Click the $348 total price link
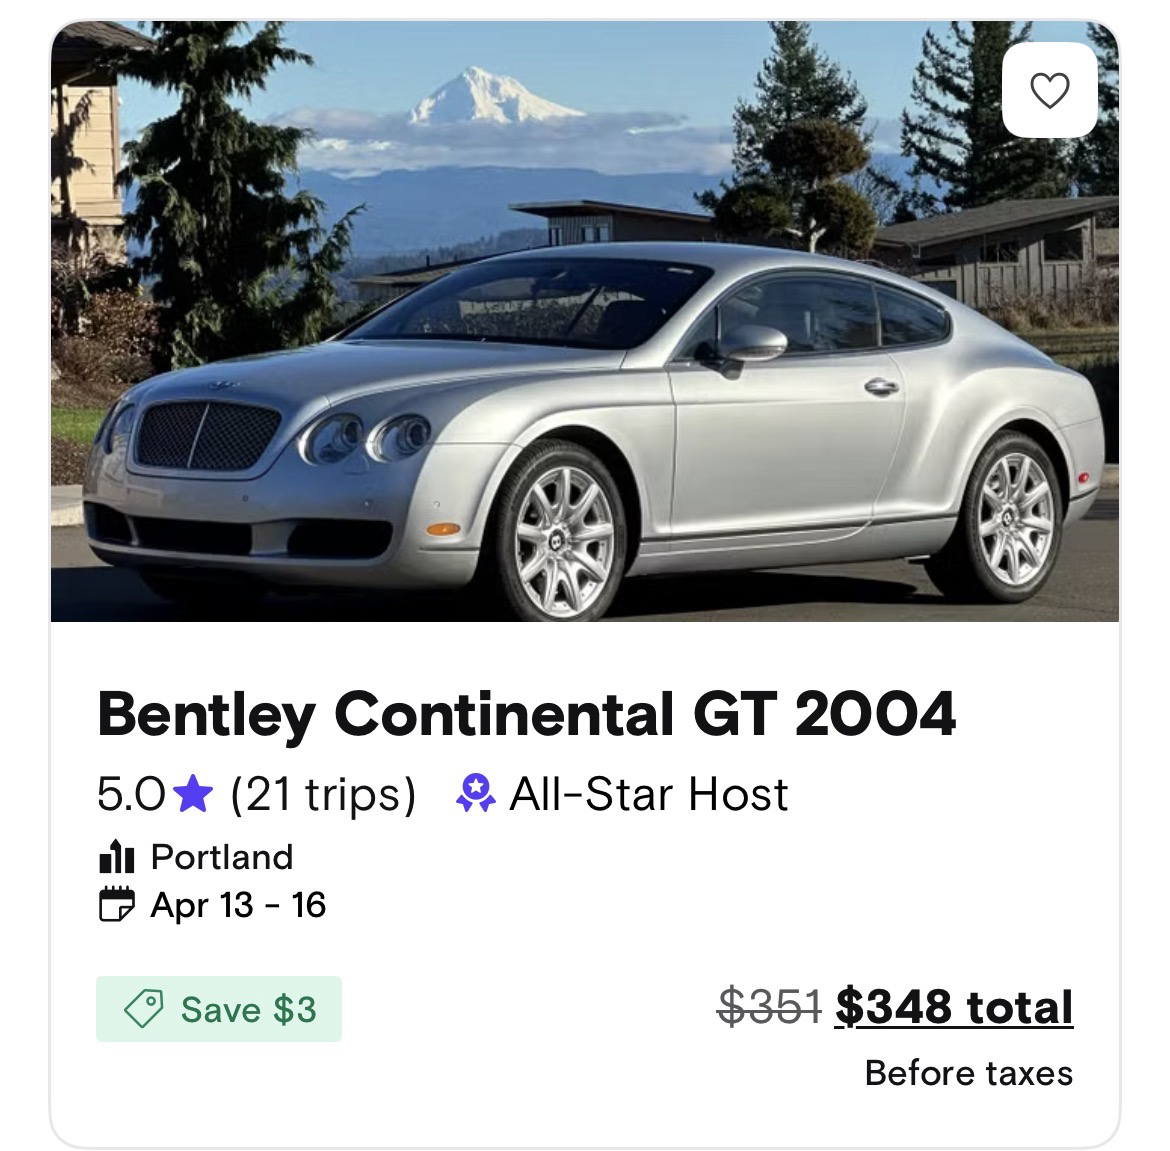The width and height of the screenshot is (1170, 1151). [x=953, y=1006]
